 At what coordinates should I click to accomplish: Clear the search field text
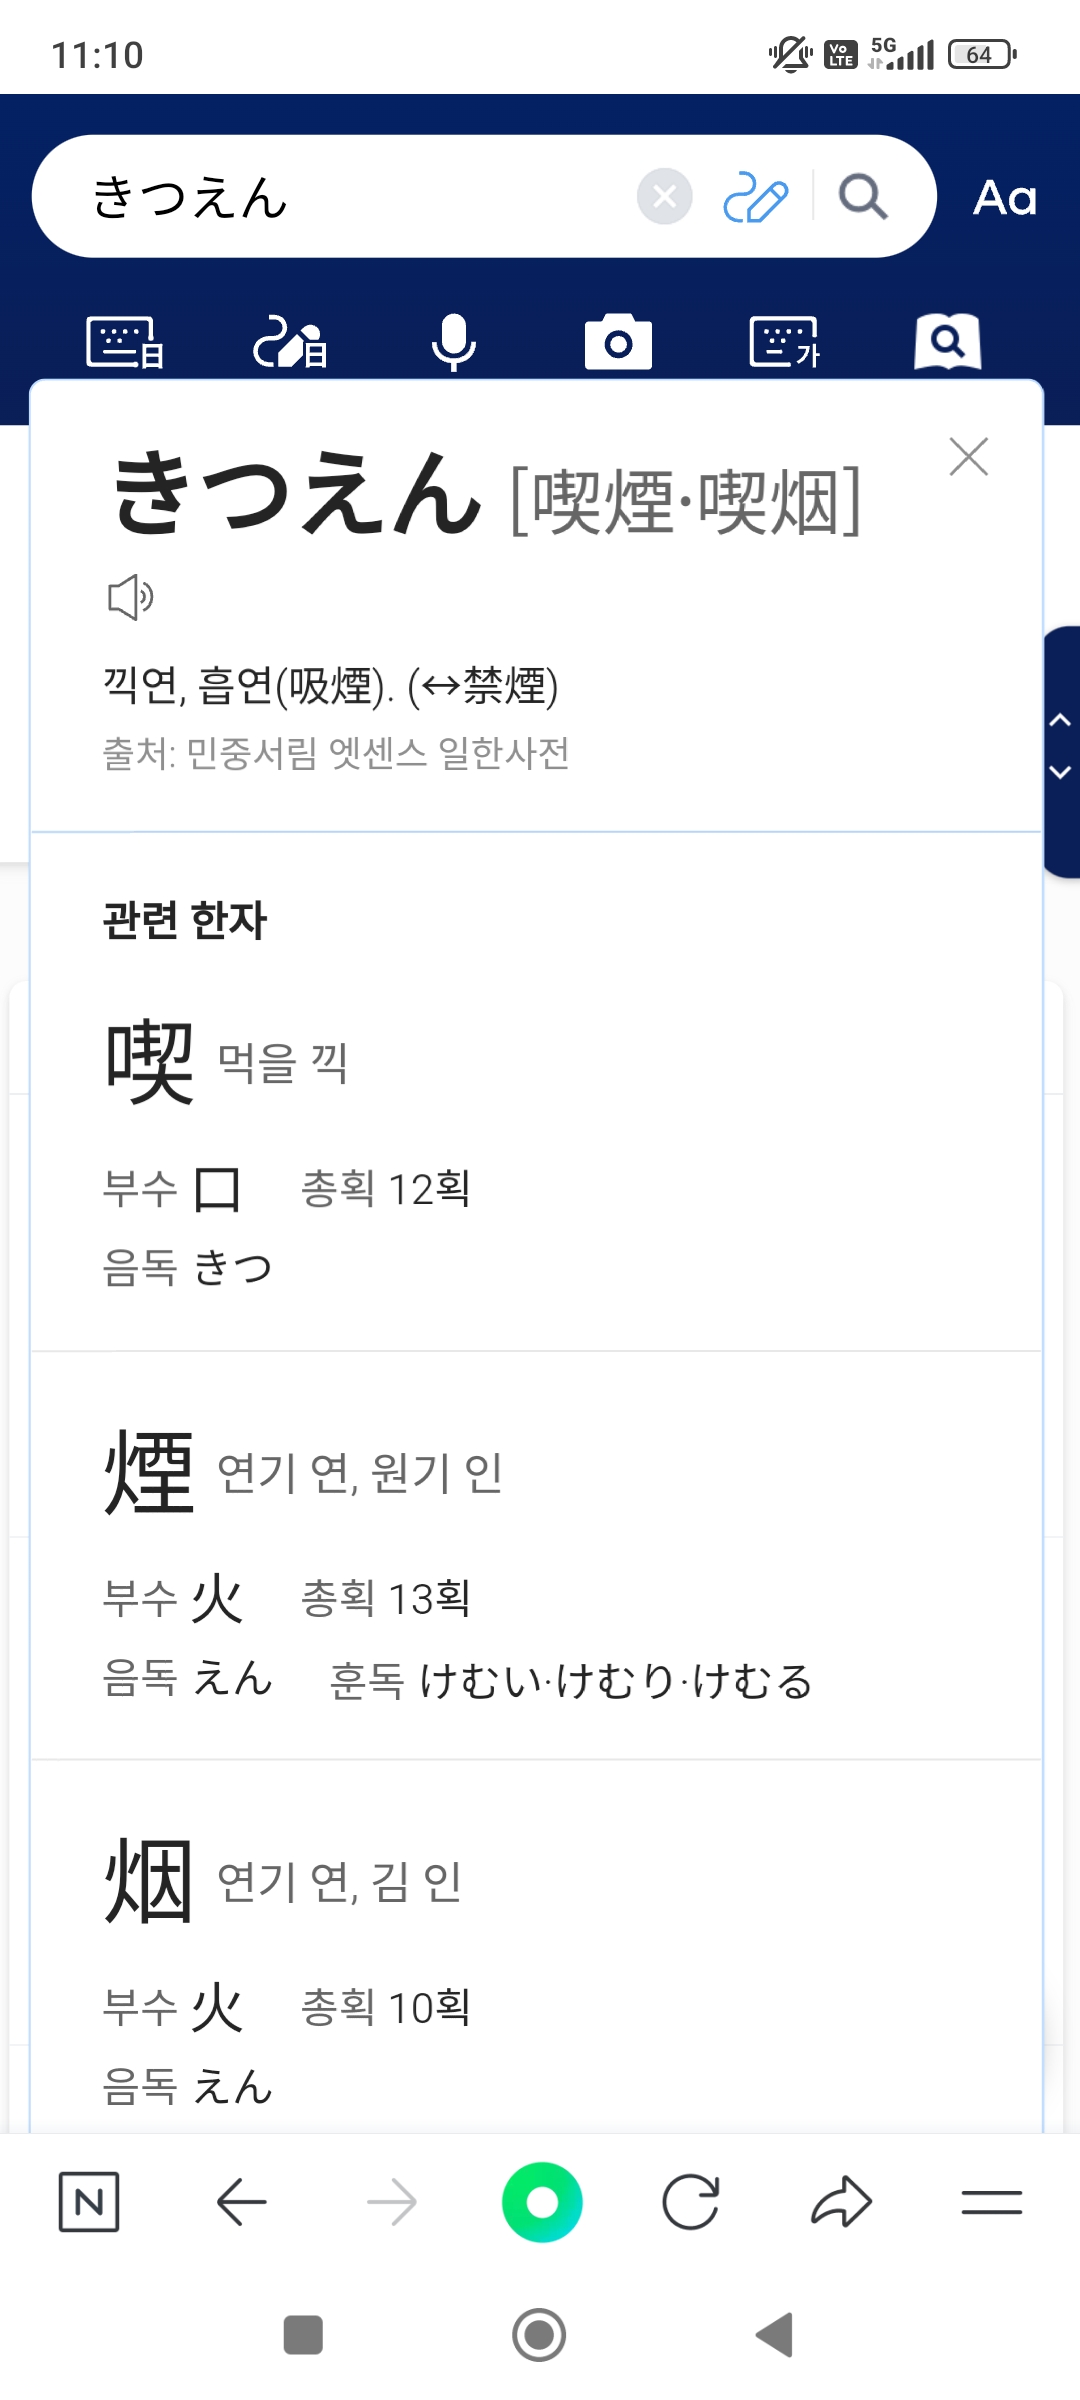tap(664, 197)
